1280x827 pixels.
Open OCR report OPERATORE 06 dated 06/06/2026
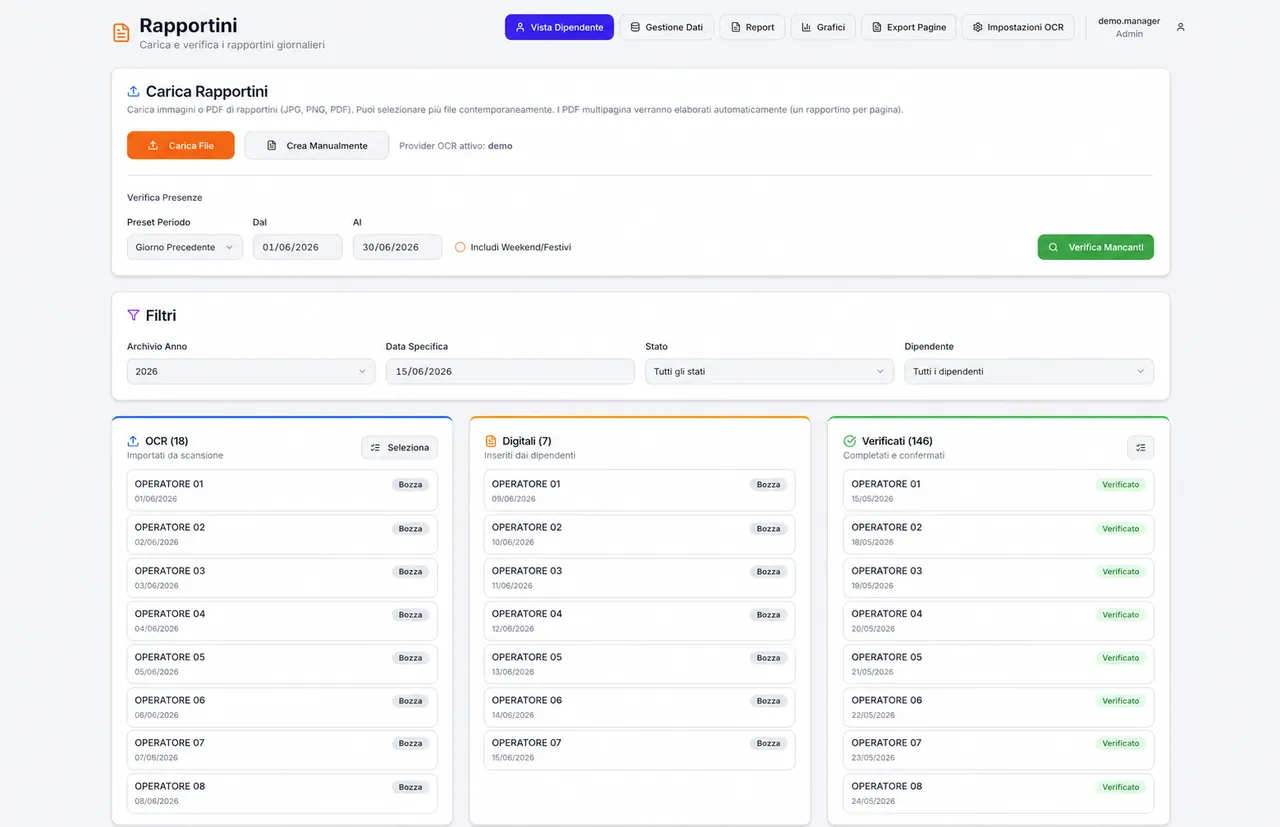(282, 706)
